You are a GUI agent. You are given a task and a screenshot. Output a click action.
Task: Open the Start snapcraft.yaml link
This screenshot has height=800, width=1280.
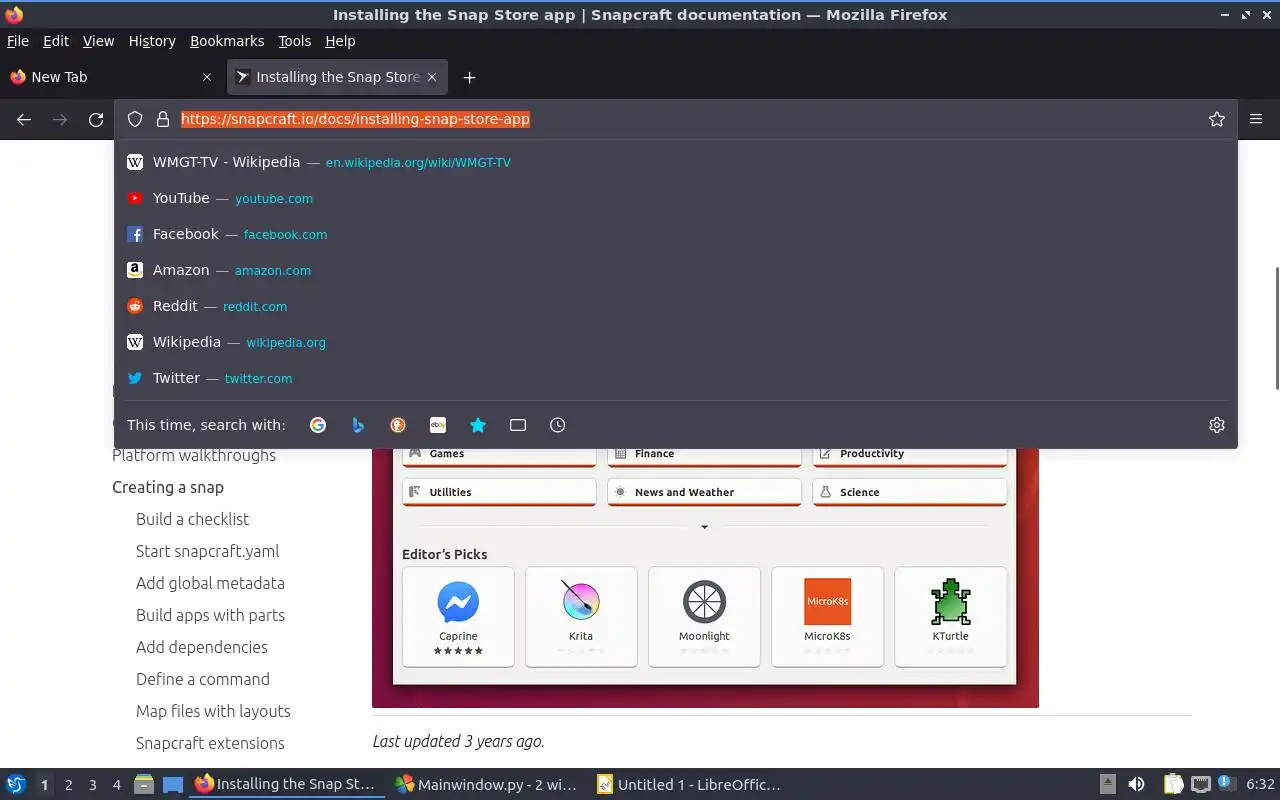(207, 551)
